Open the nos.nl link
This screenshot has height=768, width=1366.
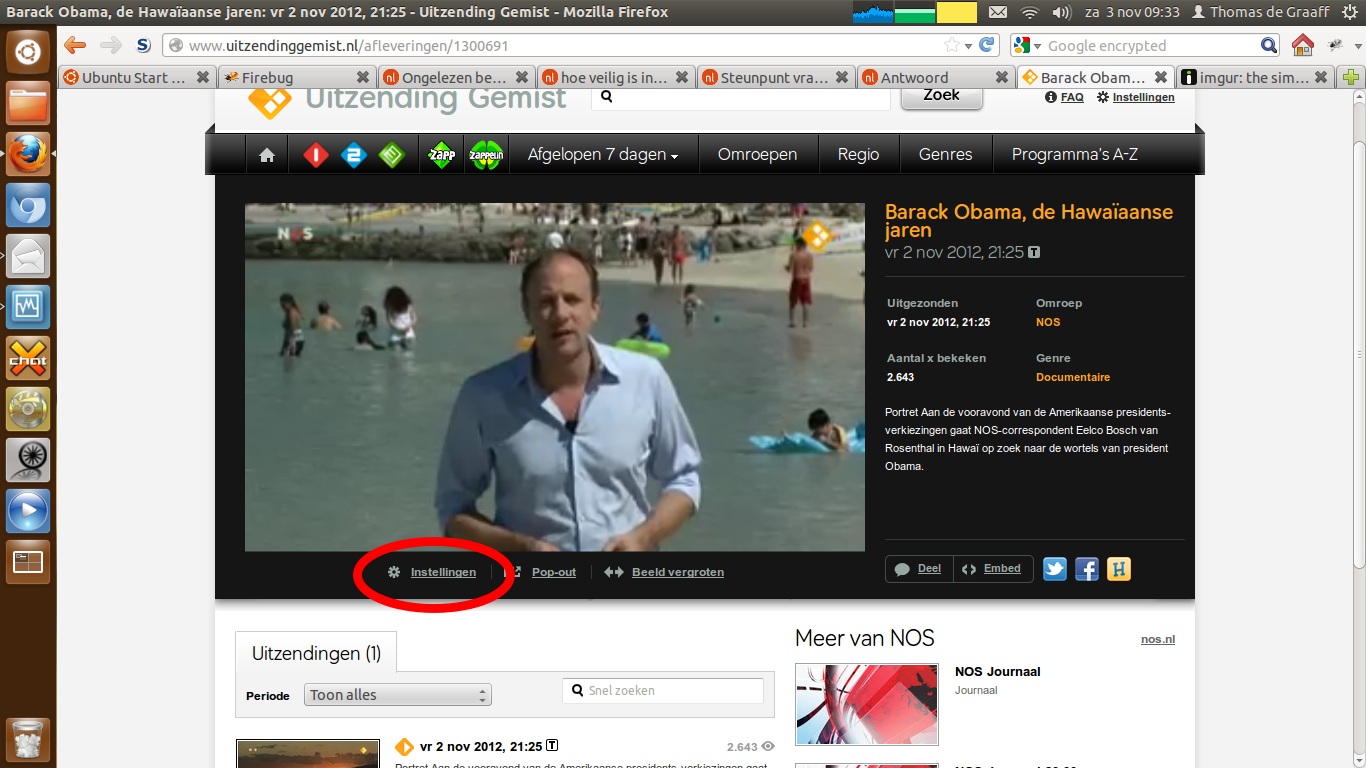[1158, 639]
